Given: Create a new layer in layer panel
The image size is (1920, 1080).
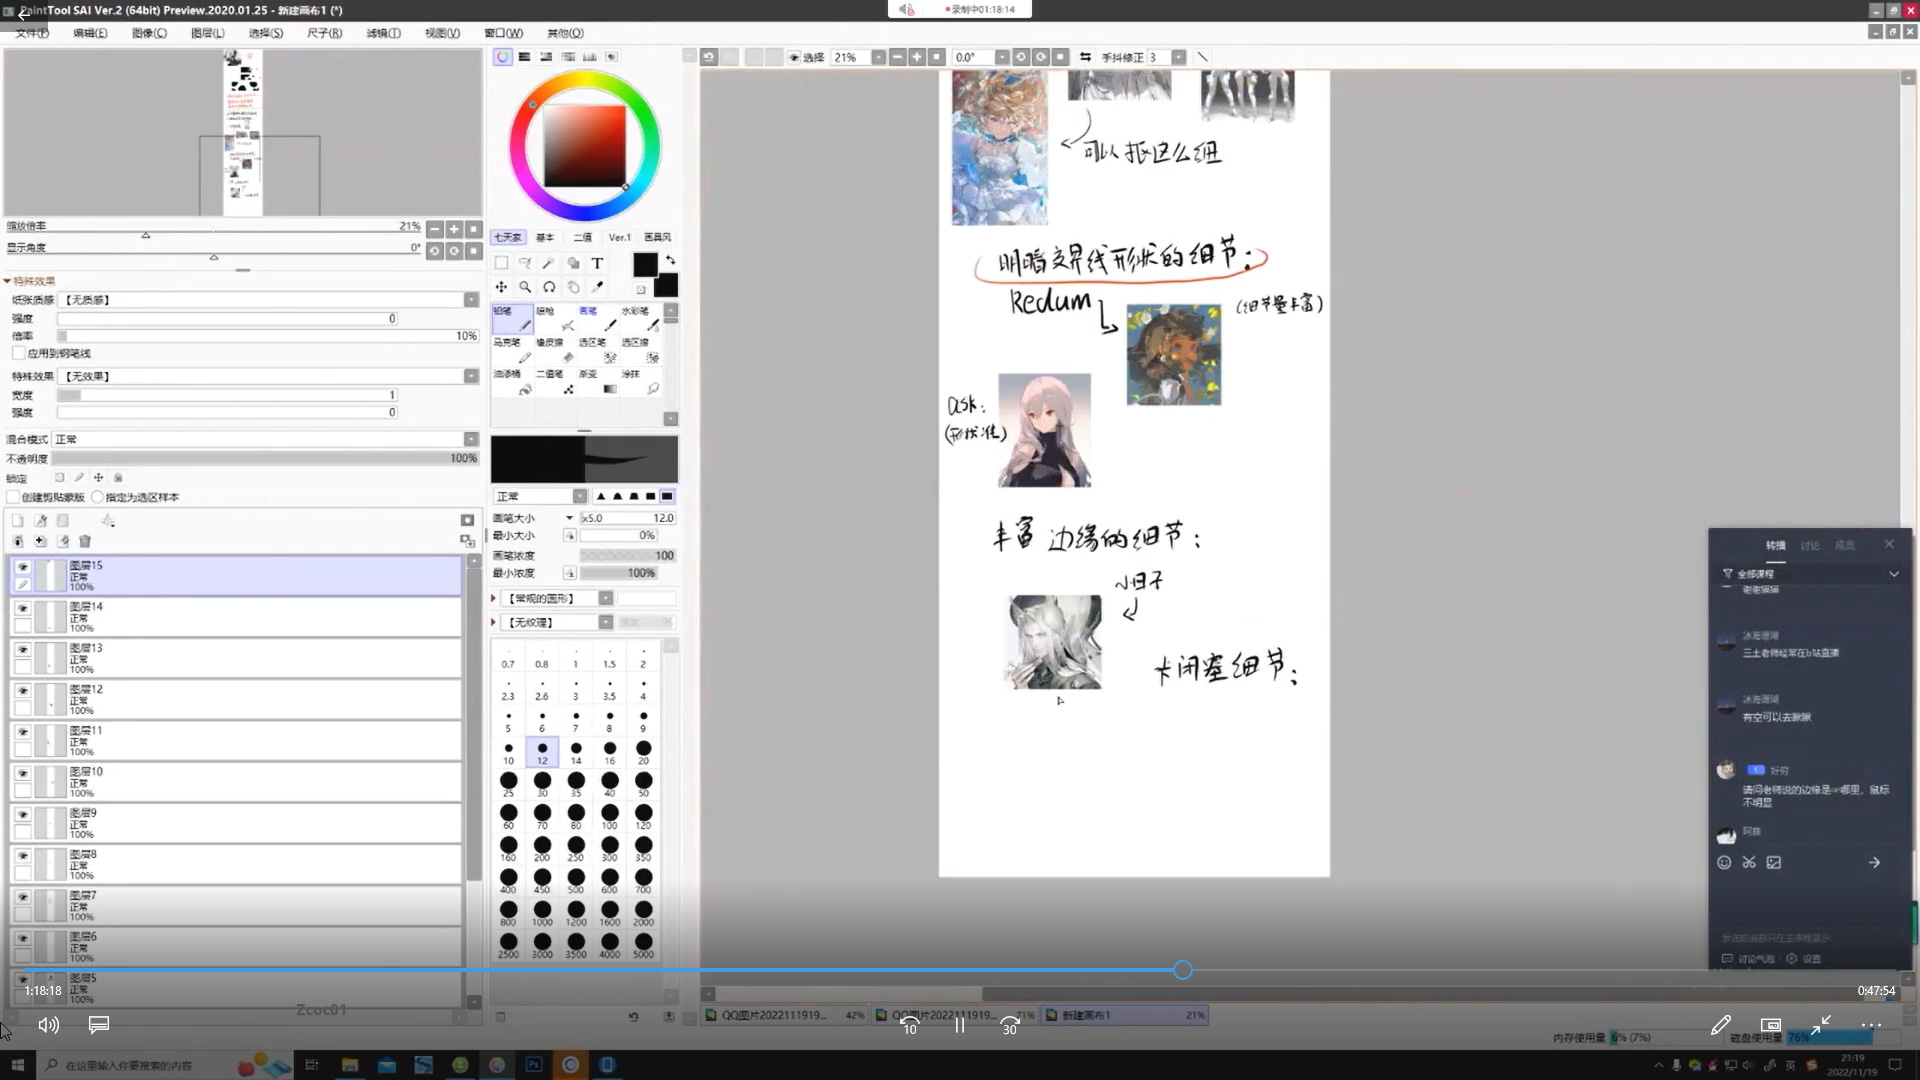Looking at the screenshot, I should coord(18,520).
